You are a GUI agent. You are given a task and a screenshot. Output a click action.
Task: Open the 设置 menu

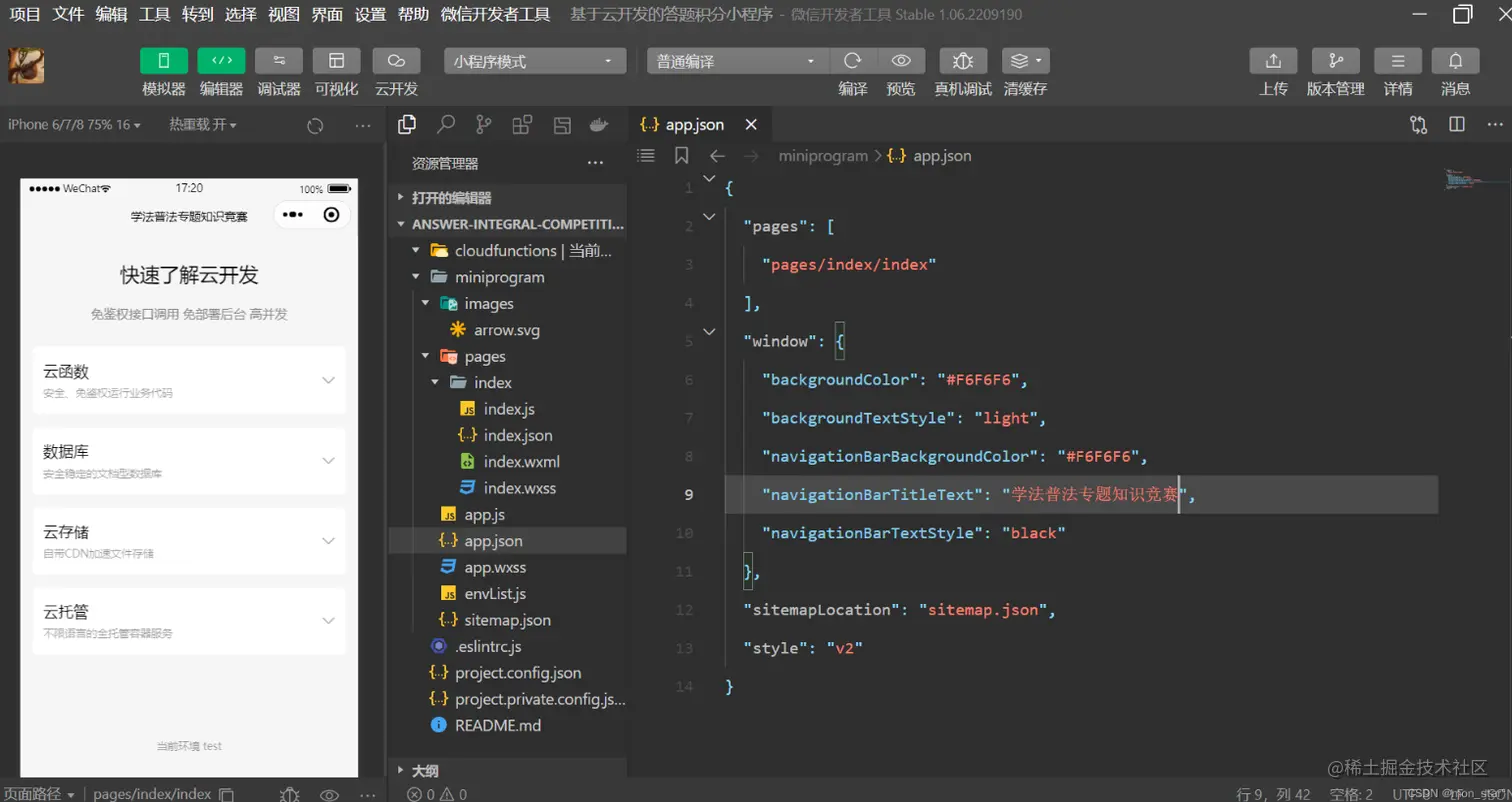coord(370,14)
